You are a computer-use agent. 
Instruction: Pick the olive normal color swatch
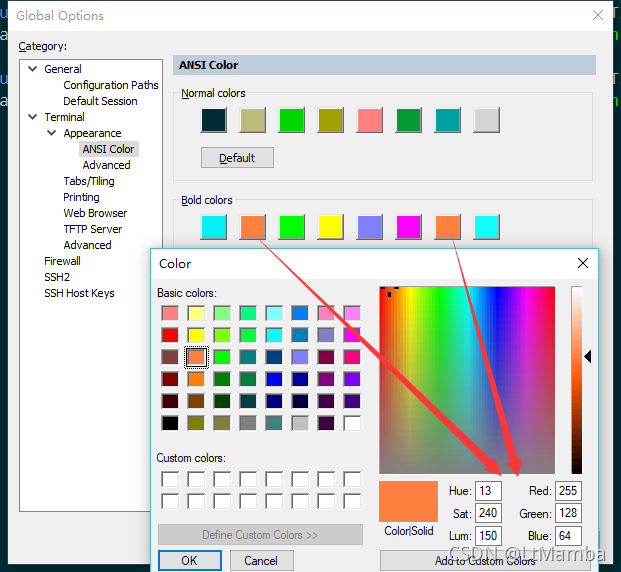(x=330, y=120)
